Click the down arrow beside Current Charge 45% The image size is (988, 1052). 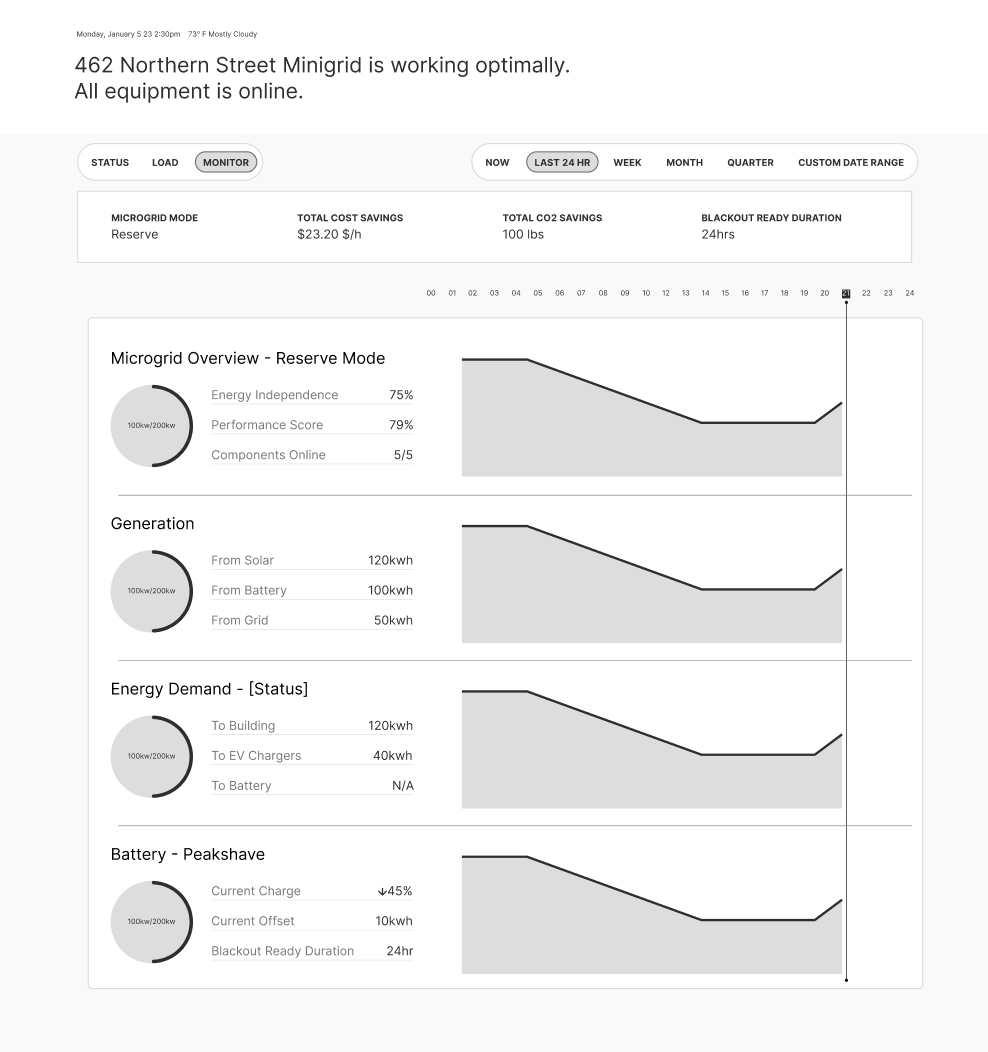pyautogui.click(x=382, y=891)
